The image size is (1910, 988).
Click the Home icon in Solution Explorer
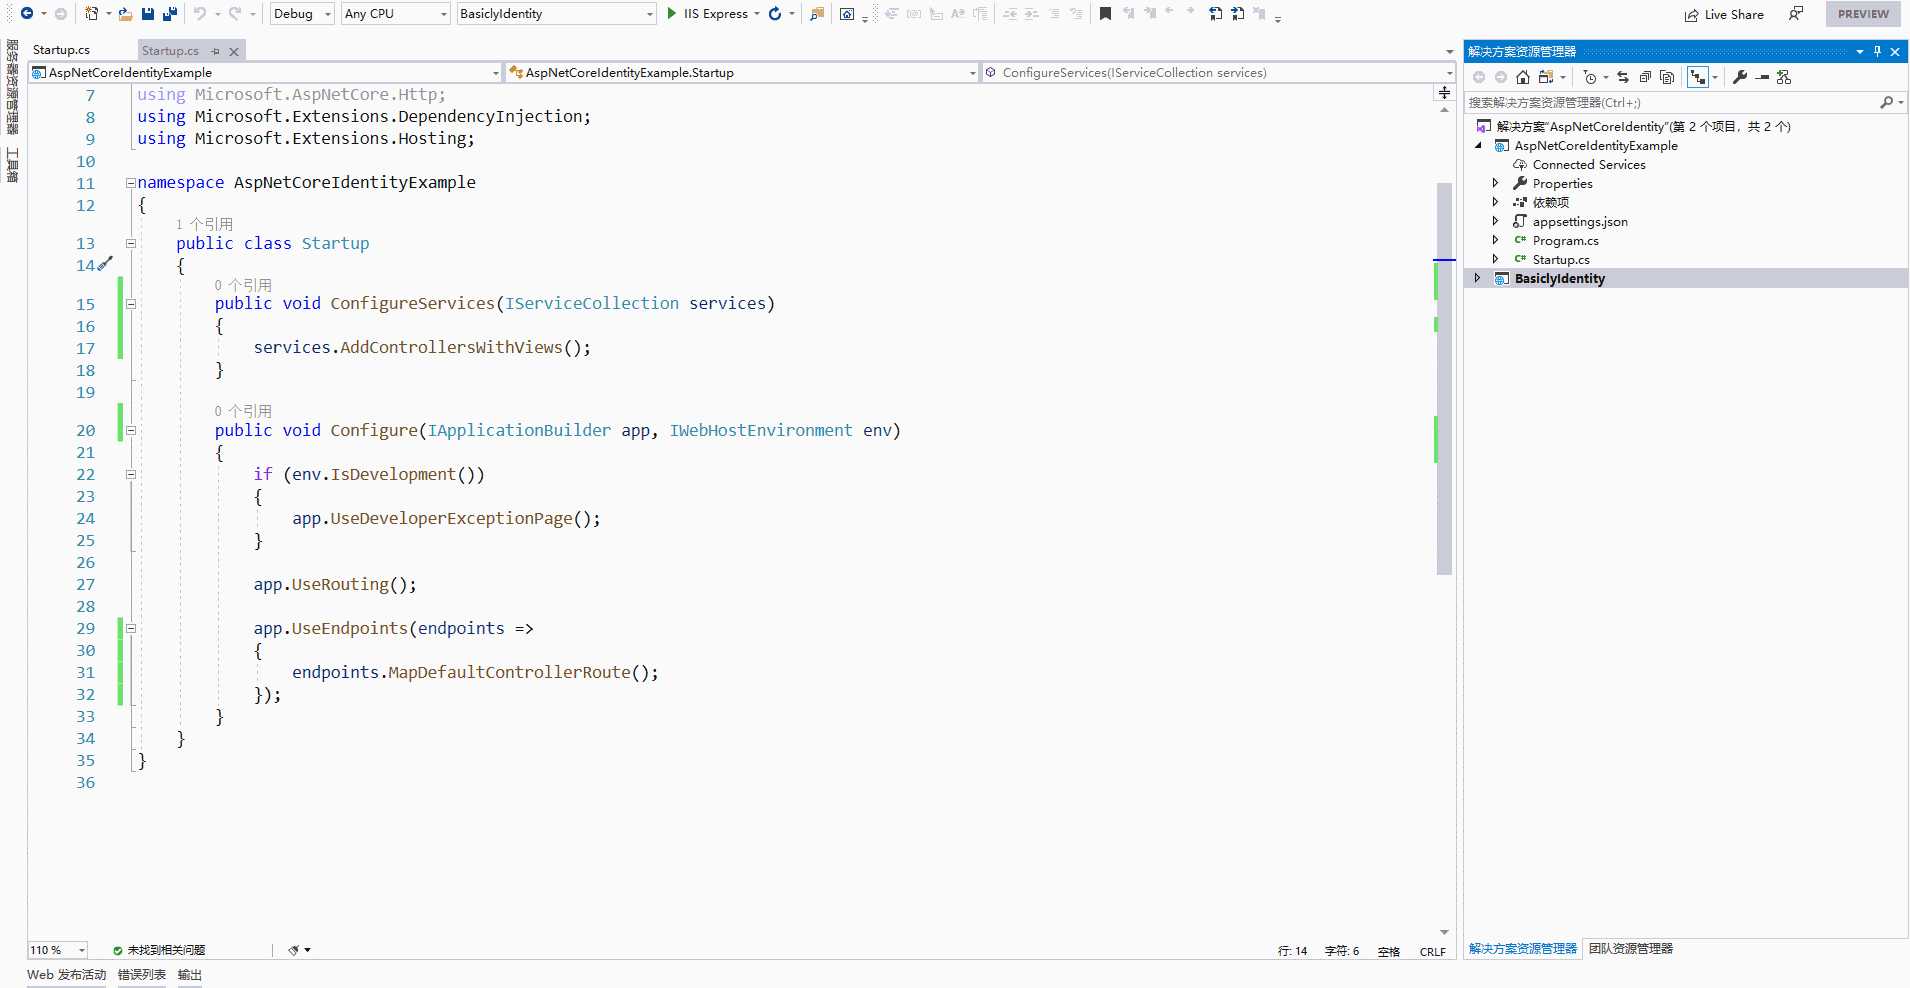point(1522,77)
